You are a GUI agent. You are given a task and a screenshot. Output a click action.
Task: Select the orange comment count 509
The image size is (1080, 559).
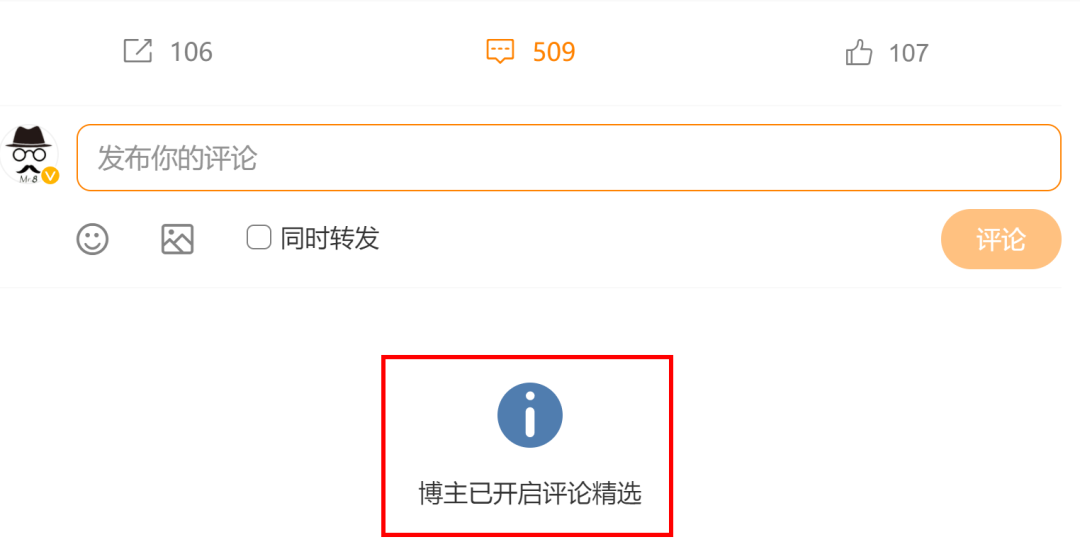click(554, 52)
